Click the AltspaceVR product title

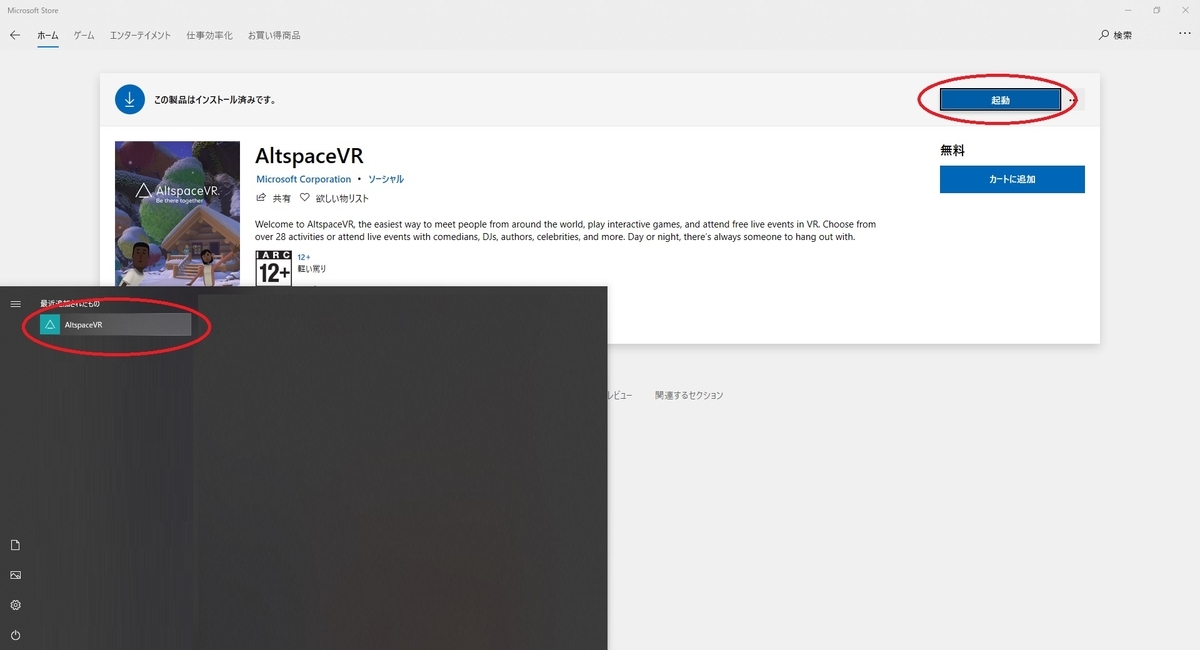309,157
